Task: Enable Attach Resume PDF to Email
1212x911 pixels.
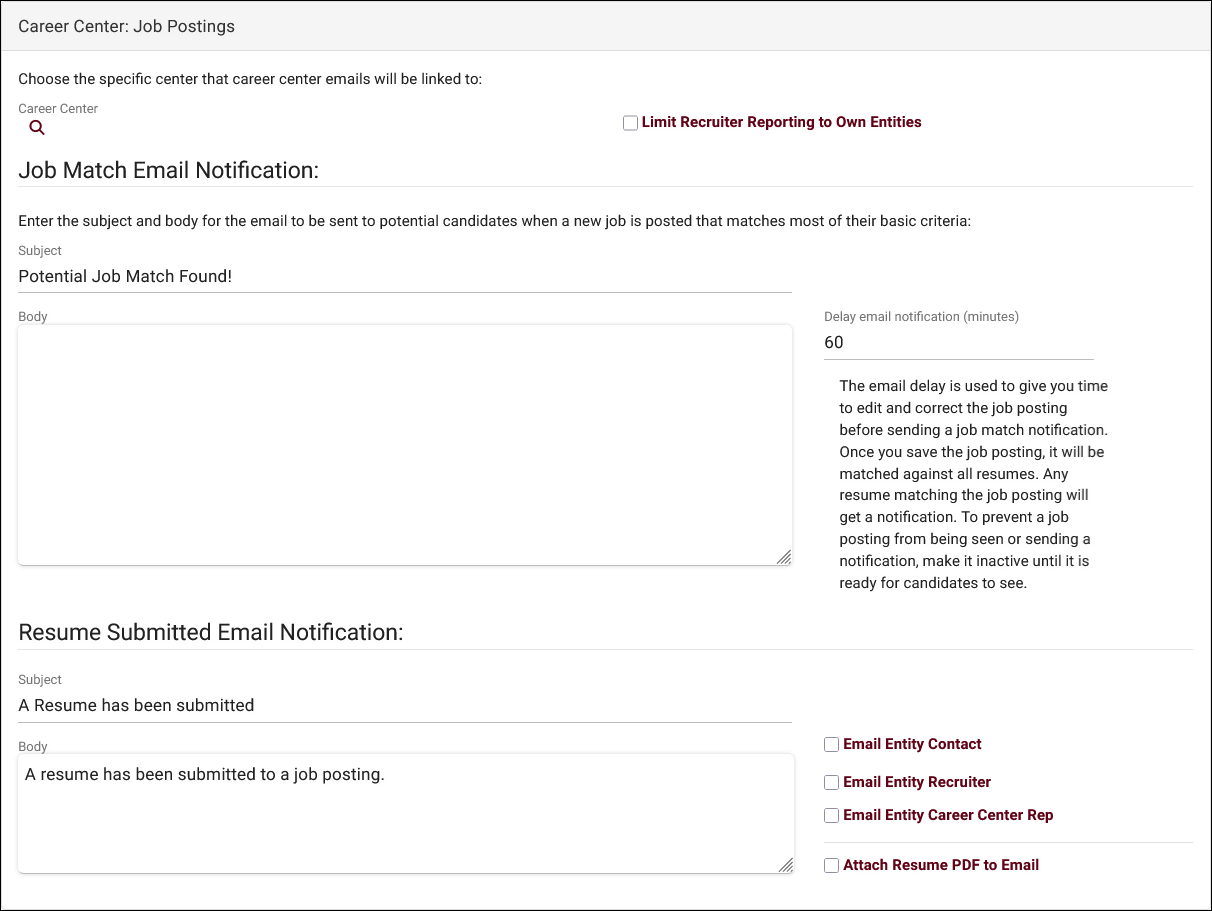Action: pyautogui.click(x=831, y=865)
